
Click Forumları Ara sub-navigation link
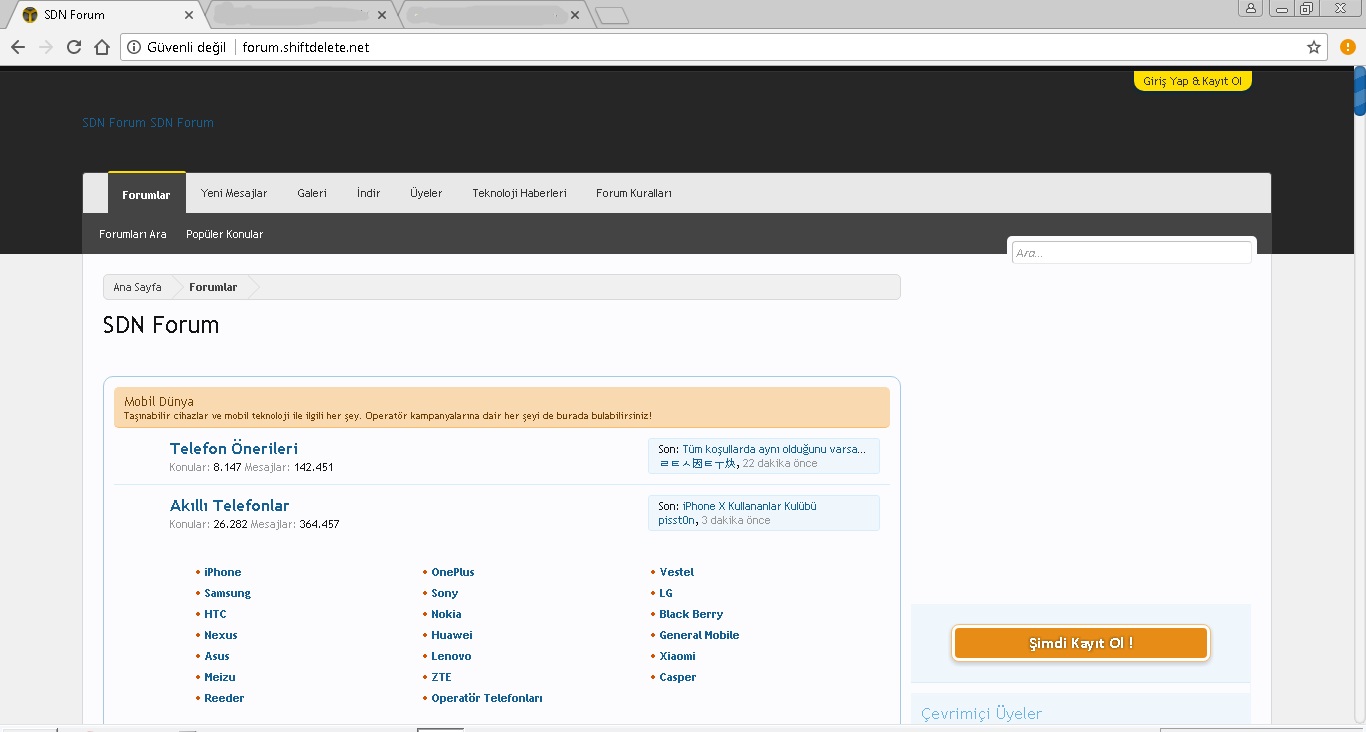pyautogui.click(x=133, y=234)
